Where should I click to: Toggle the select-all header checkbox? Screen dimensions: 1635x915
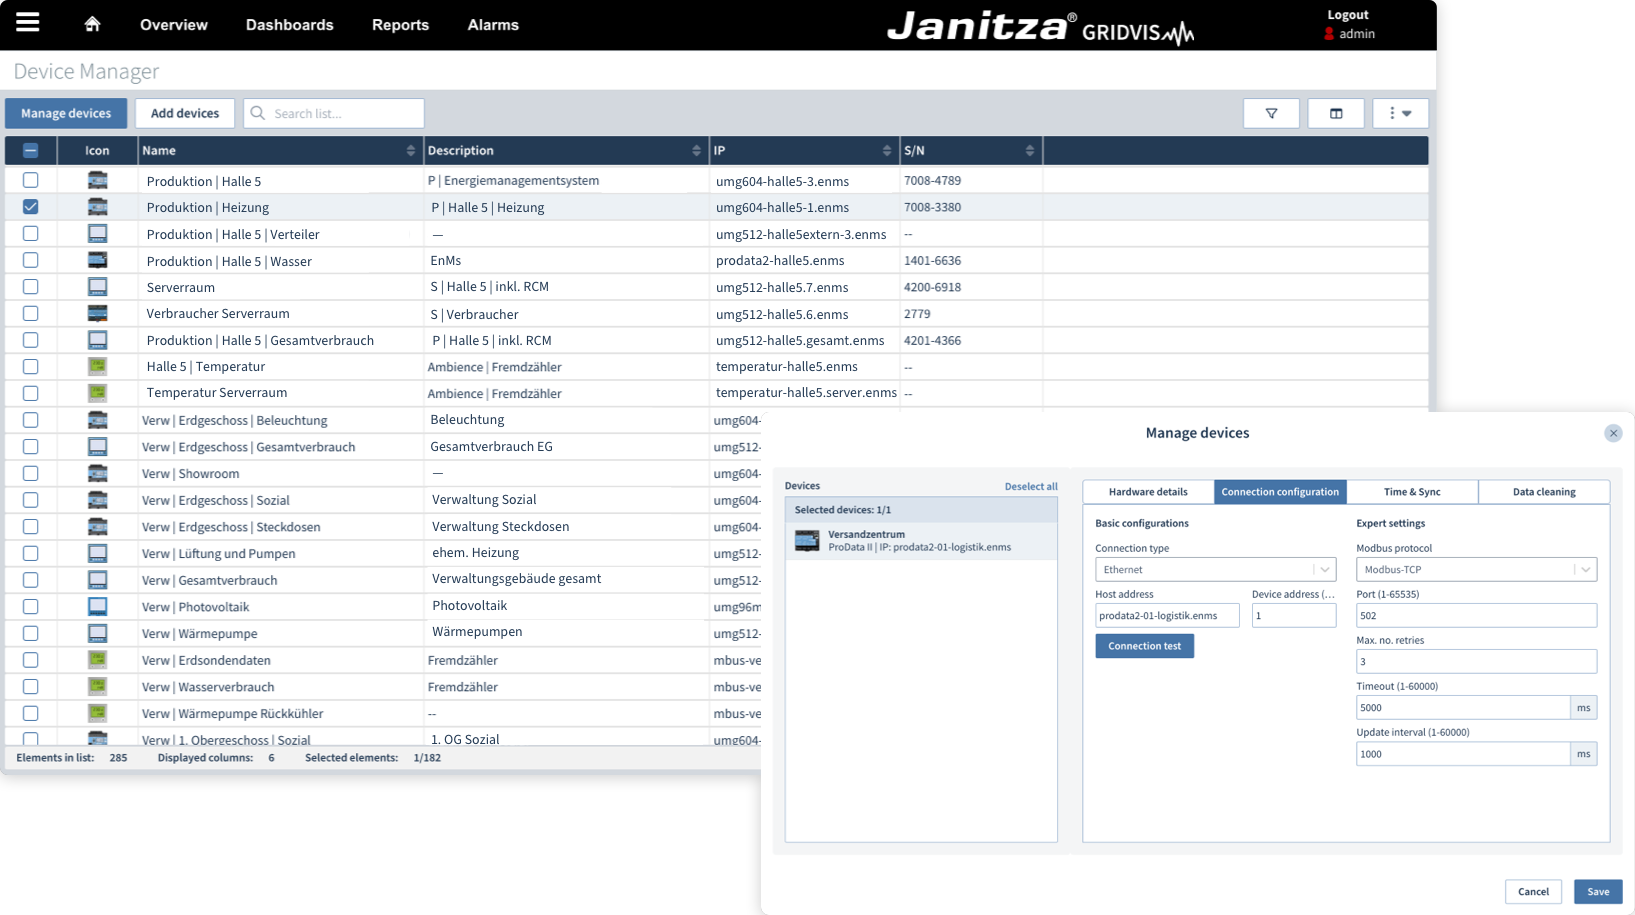coord(31,151)
